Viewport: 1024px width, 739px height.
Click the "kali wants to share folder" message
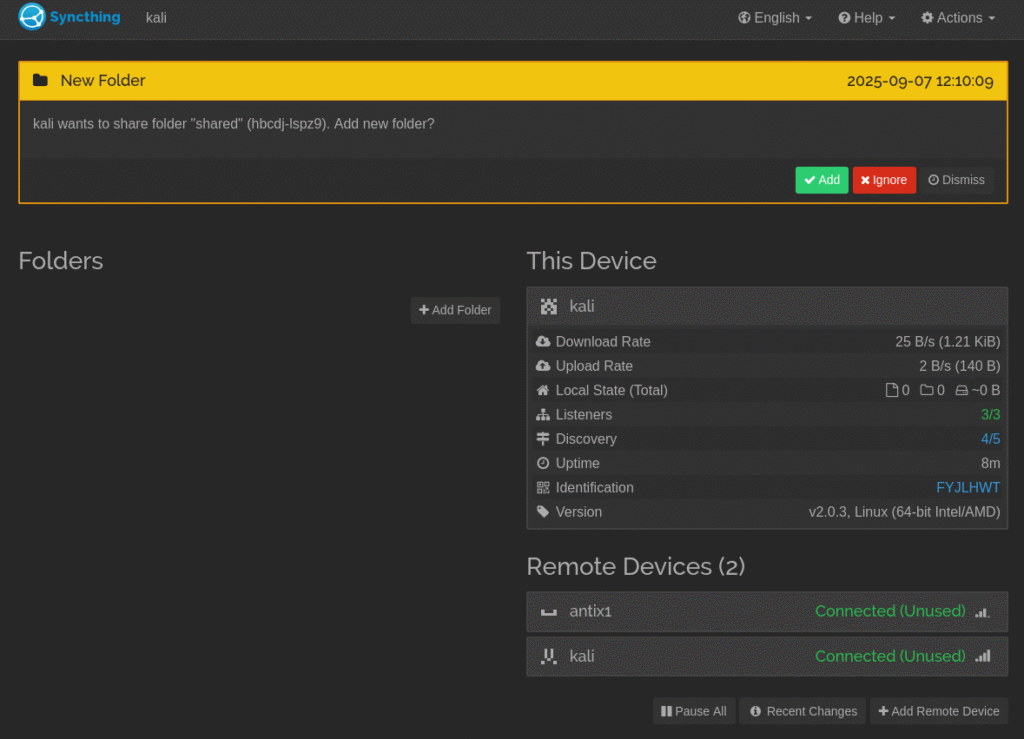pos(234,124)
